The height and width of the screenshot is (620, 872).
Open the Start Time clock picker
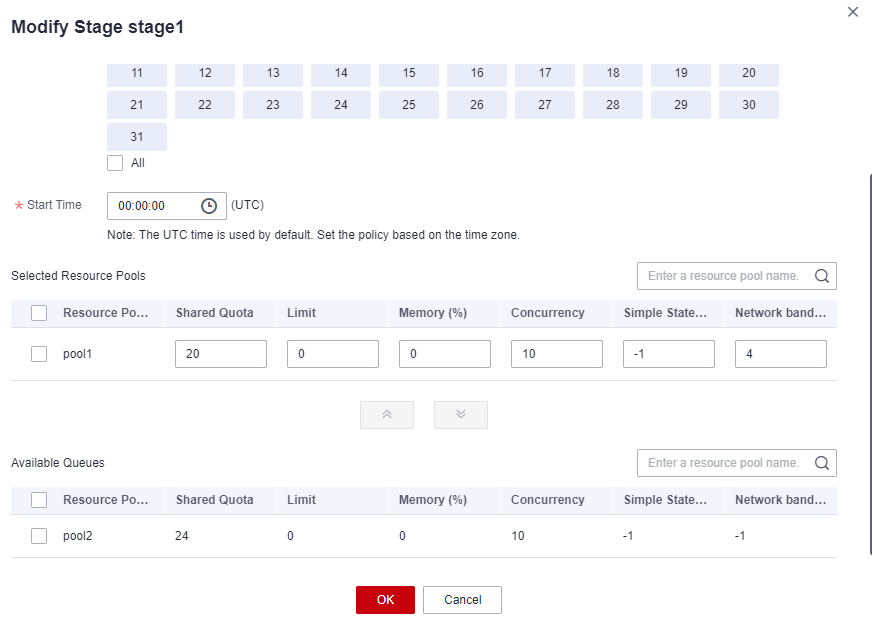coord(209,206)
